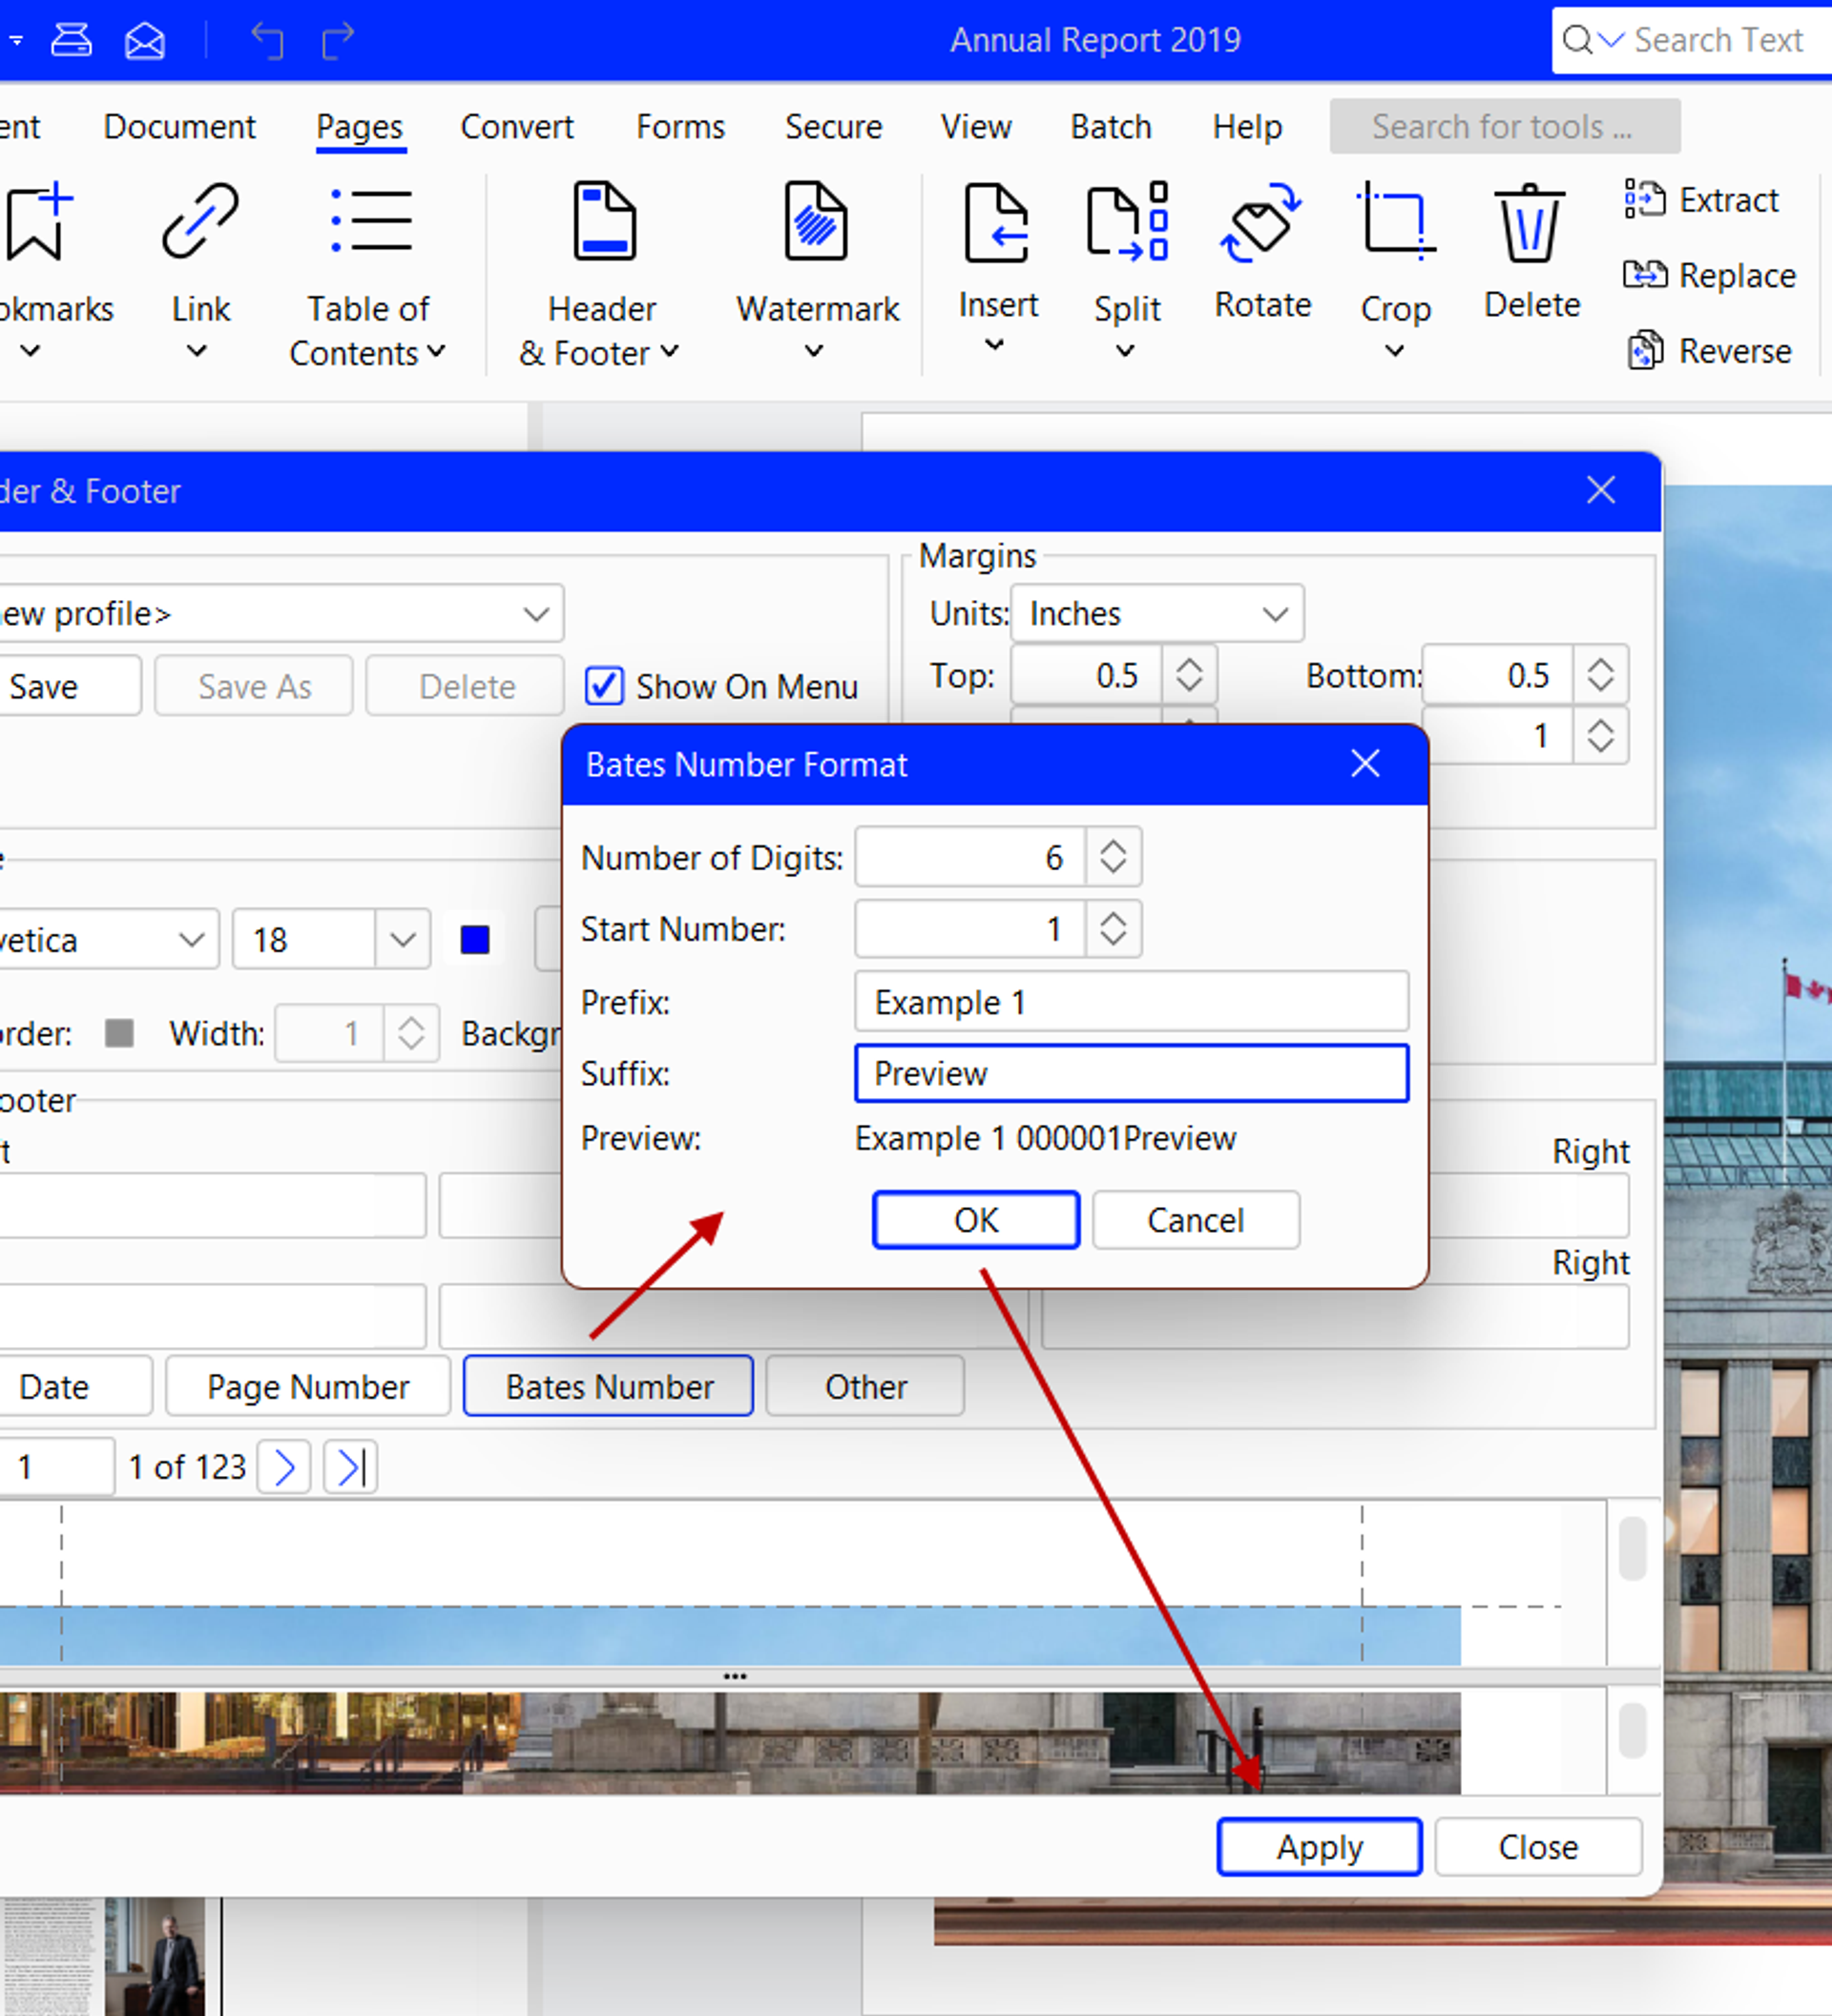The image size is (1832, 2016).
Task: Open the Convert menu tab
Action: pos(516,127)
